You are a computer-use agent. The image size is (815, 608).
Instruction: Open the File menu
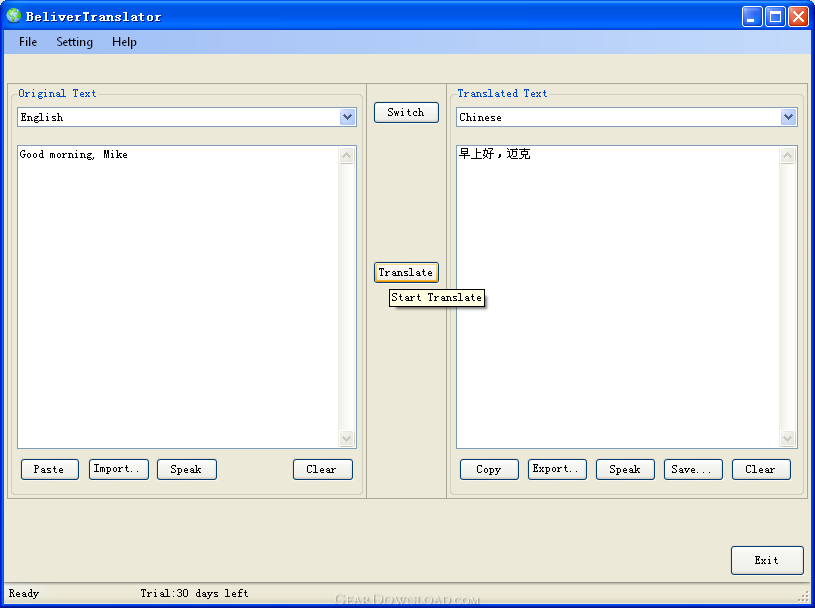click(28, 42)
